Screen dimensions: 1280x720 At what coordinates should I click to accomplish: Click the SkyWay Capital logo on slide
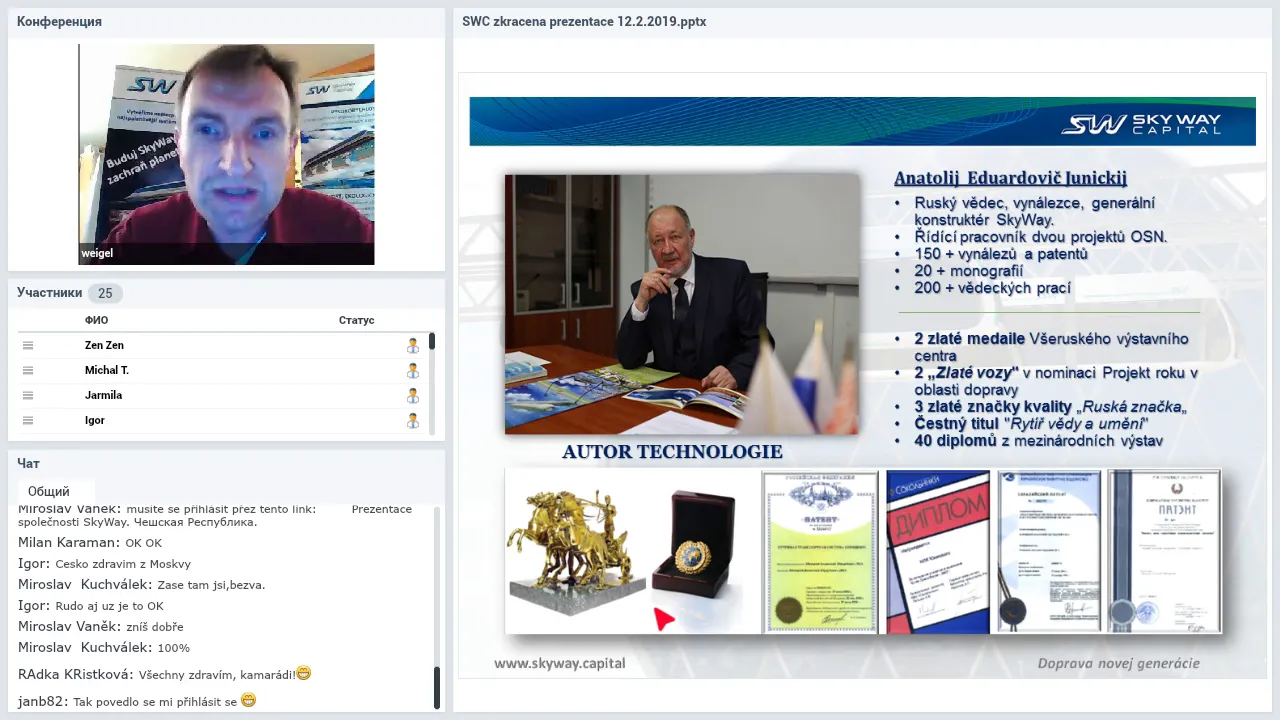(1141, 124)
